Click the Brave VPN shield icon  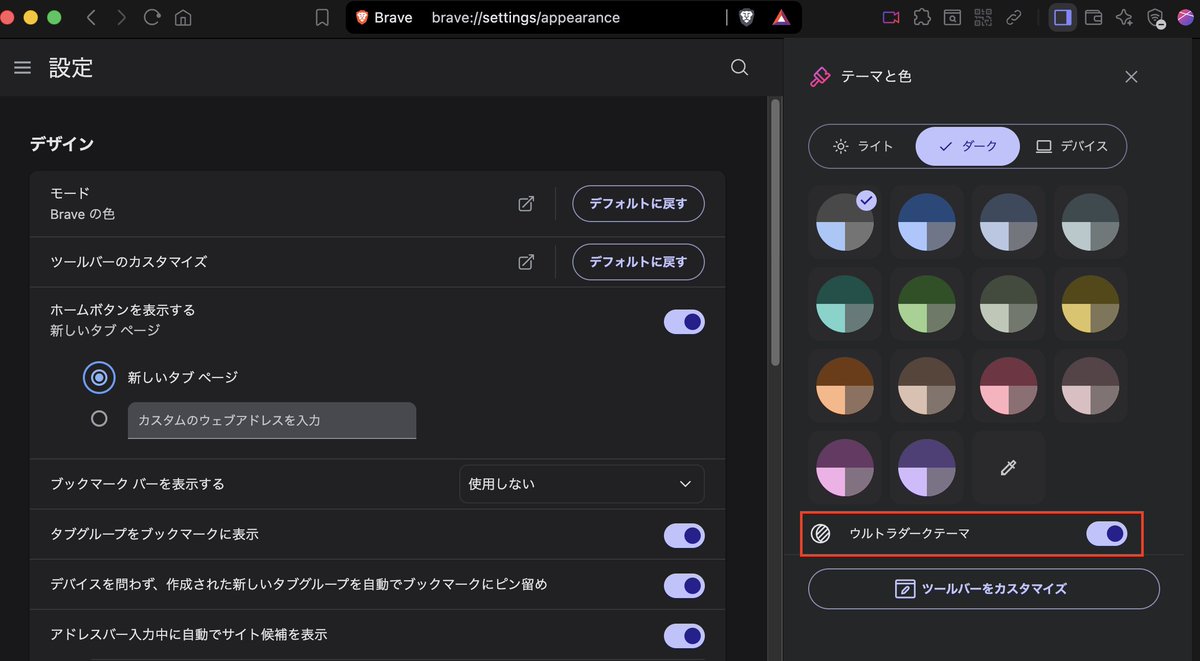(x=1157, y=17)
